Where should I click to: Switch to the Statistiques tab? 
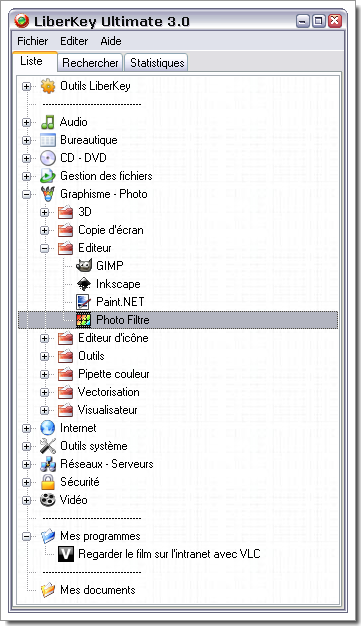(157, 63)
